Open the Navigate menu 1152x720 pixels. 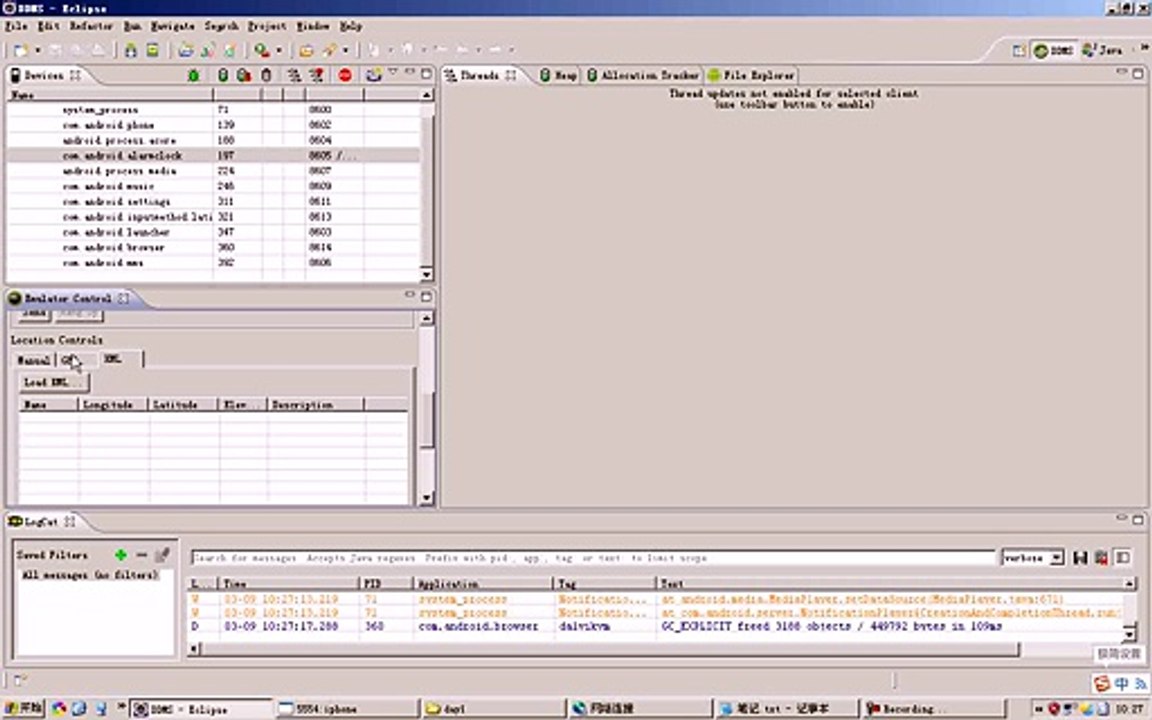click(173, 26)
